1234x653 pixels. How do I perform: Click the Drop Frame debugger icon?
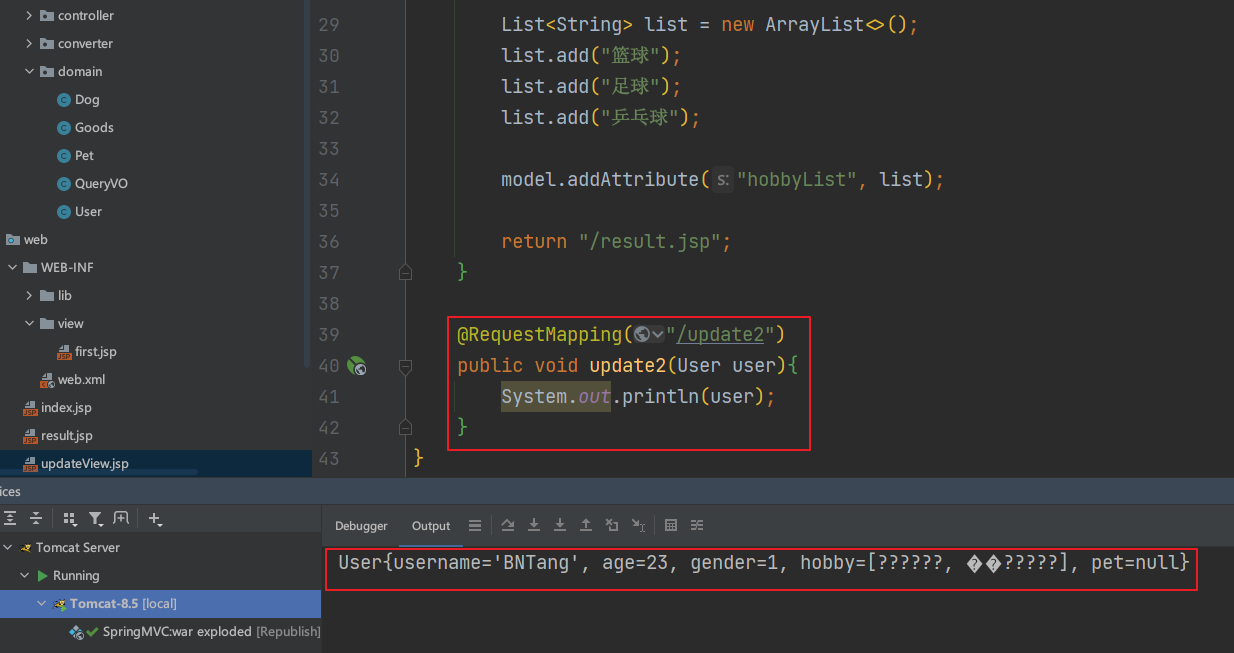612,525
